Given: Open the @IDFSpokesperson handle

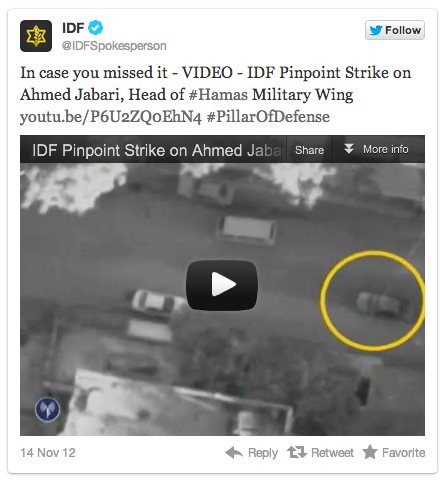Looking at the screenshot, I should [114, 46].
